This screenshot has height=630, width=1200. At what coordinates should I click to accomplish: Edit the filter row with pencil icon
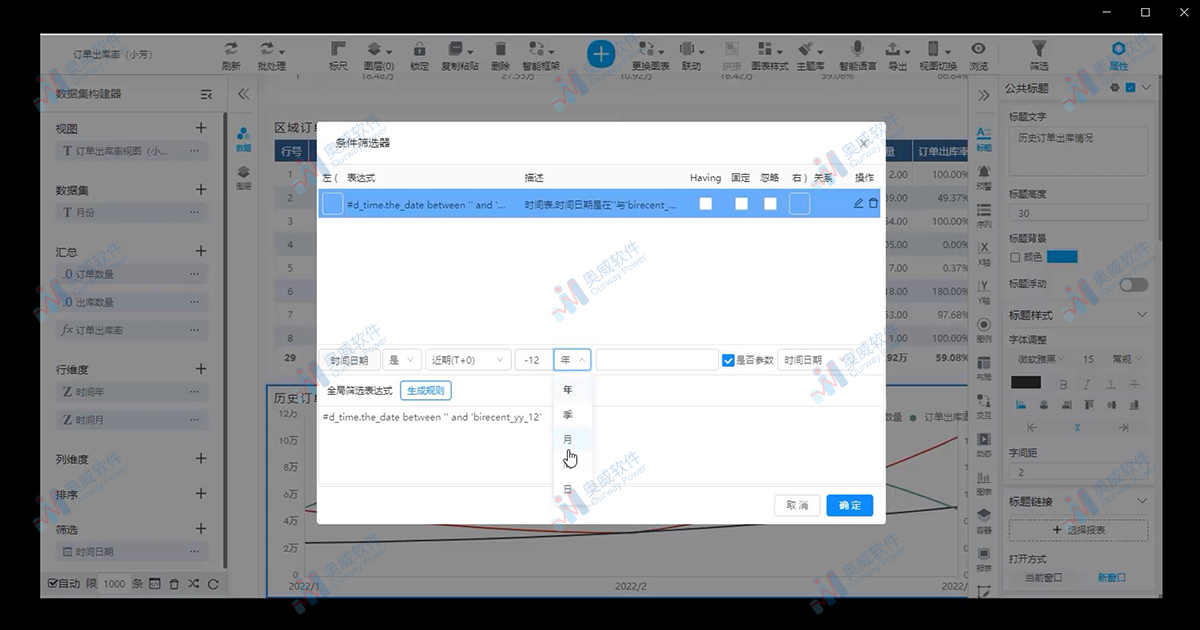click(858, 203)
